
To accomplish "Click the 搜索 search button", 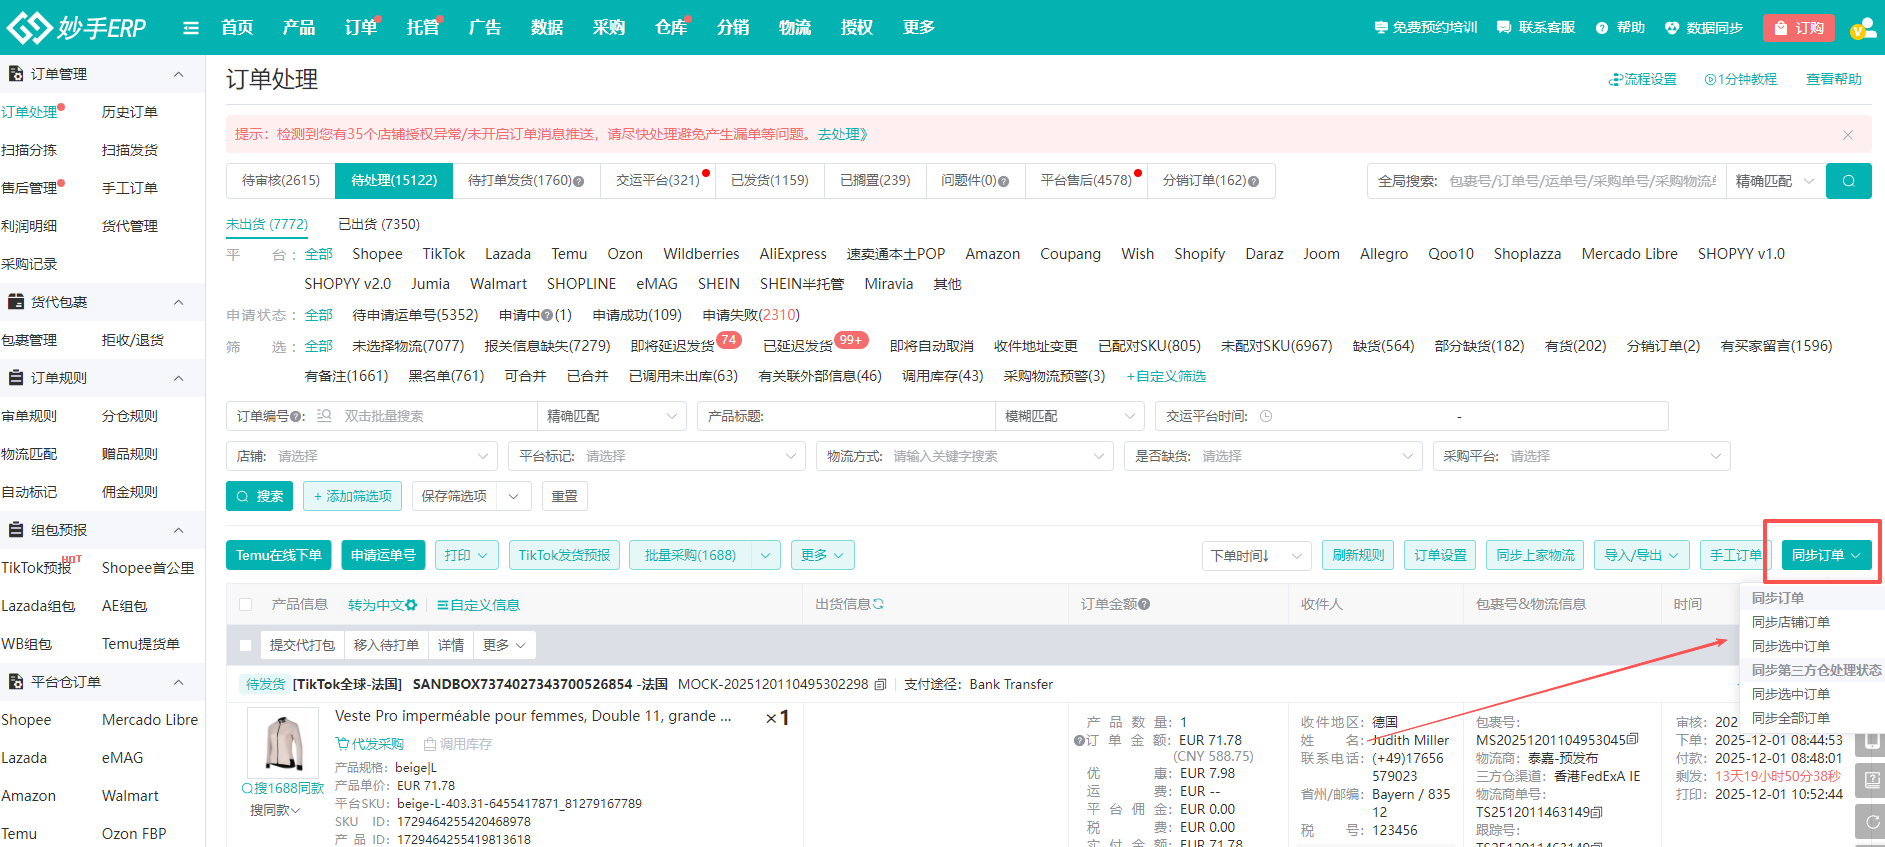I will coord(259,496).
